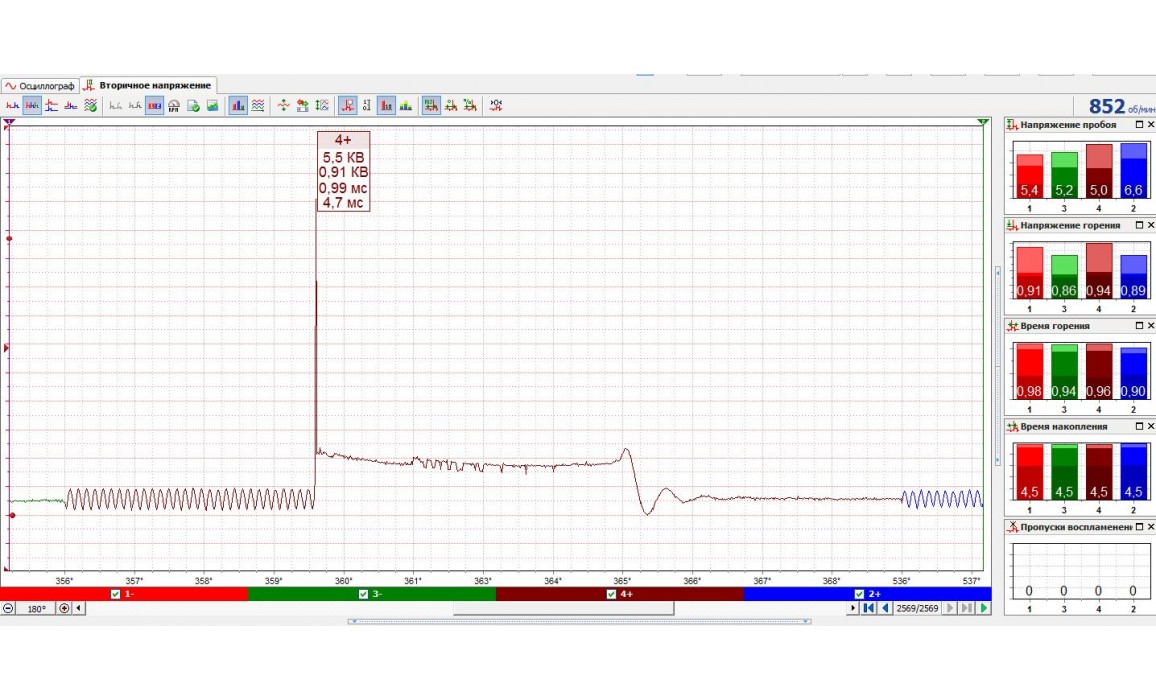Screen dimensions: 1156x700
Task: Maximize the Напряжение пробоя panel
Action: (1139, 125)
